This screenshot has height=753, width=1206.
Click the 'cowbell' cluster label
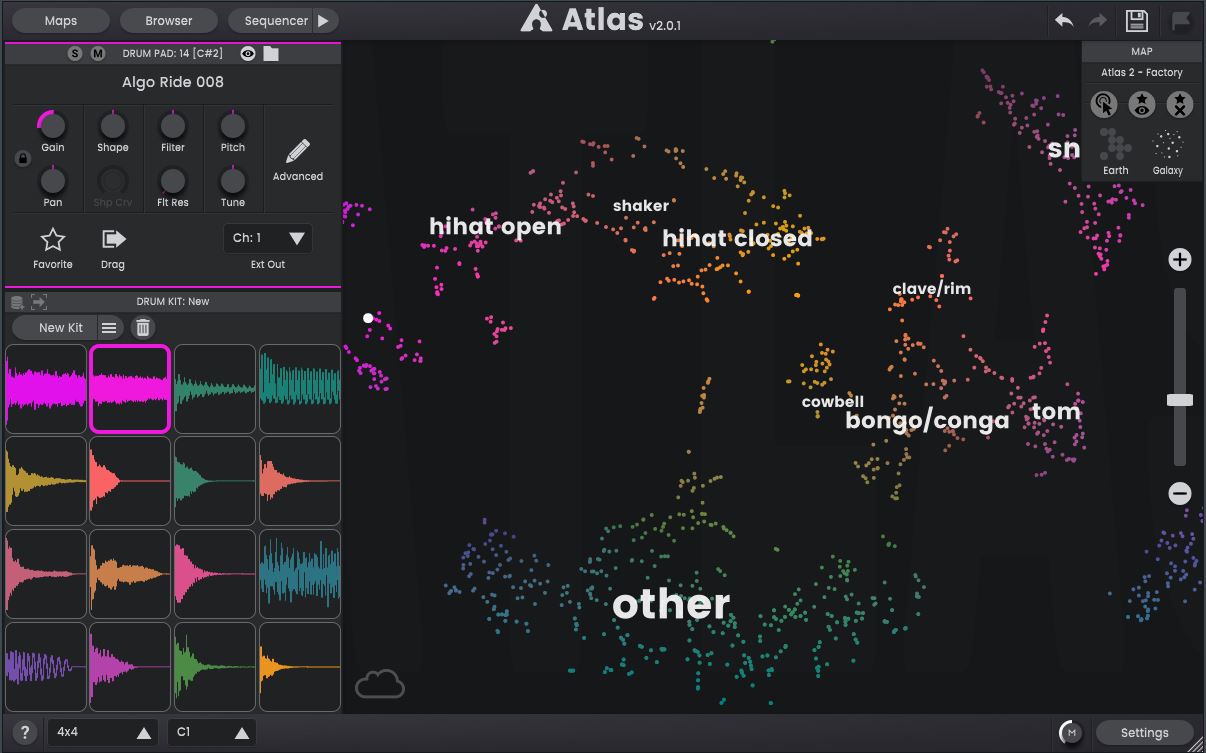(832, 402)
